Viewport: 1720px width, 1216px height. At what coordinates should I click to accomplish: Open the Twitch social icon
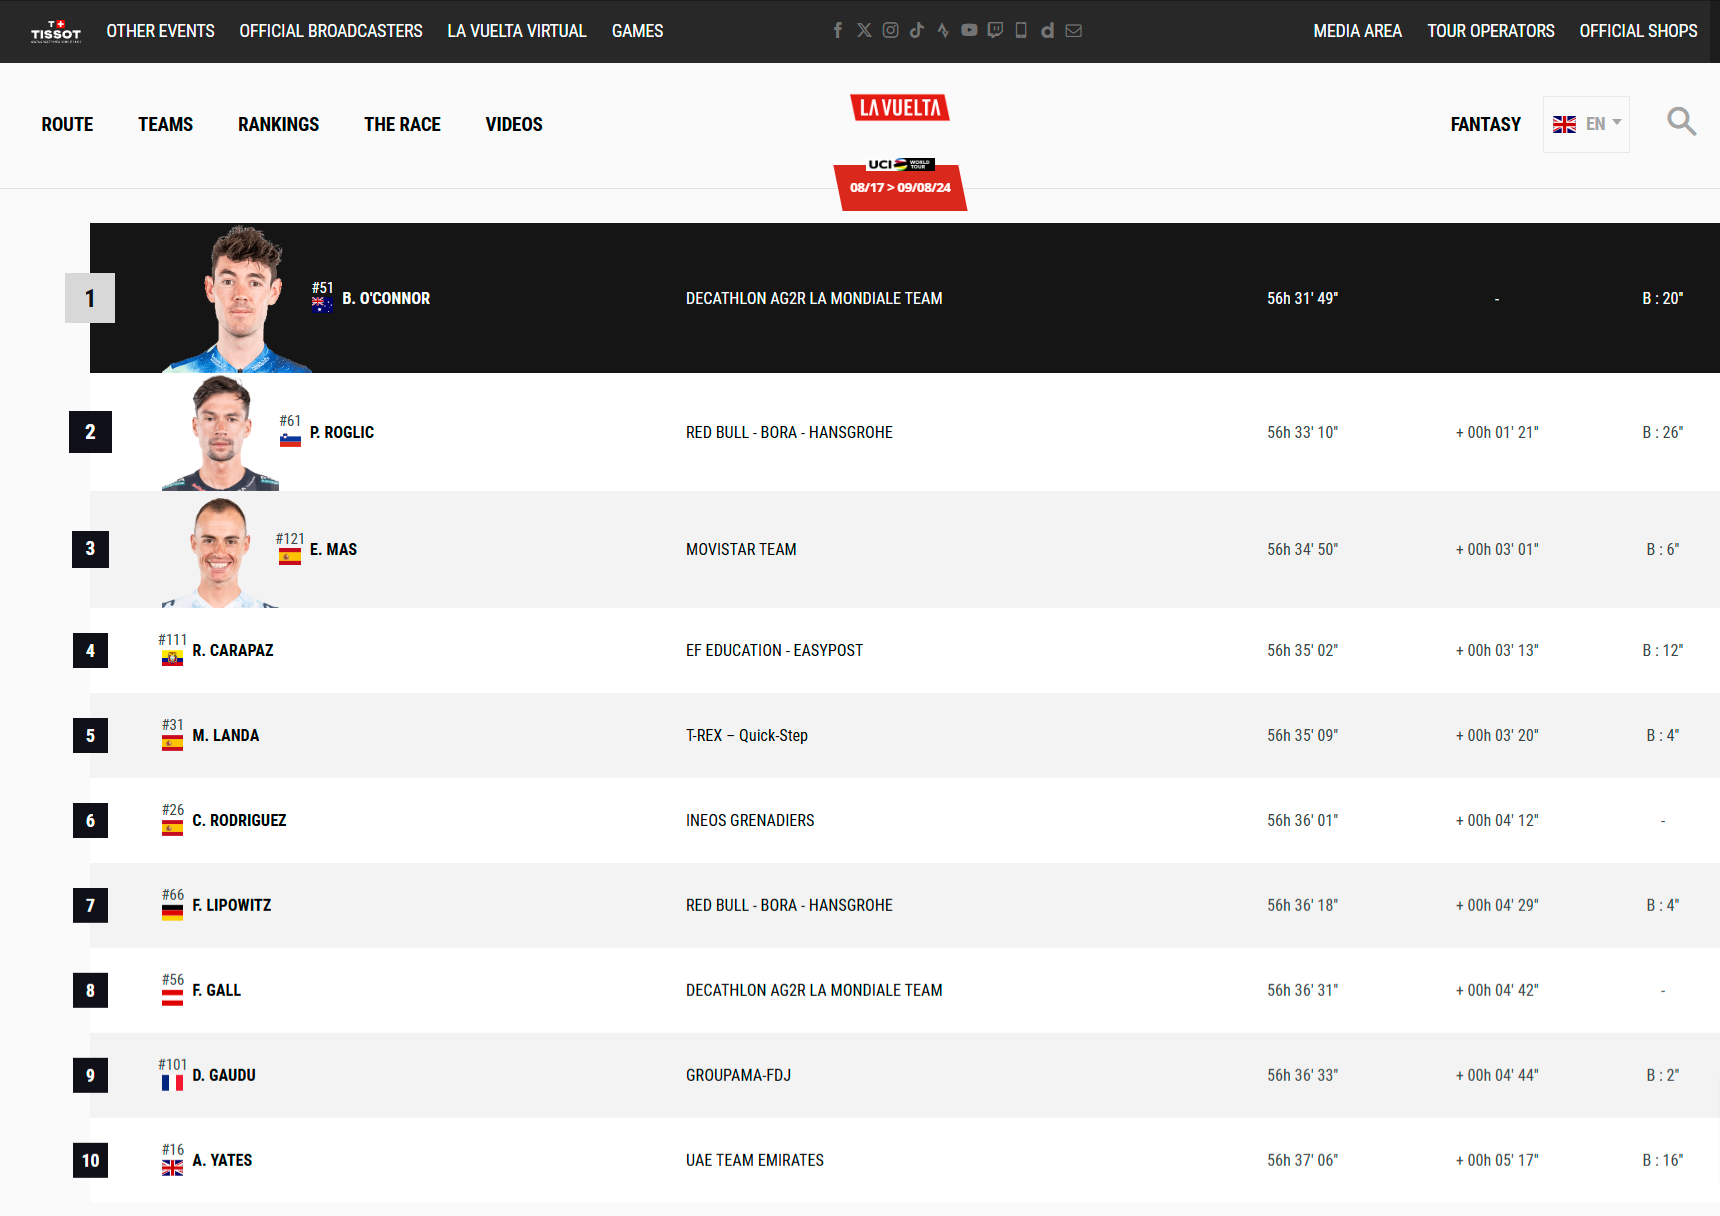coord(995,30)
